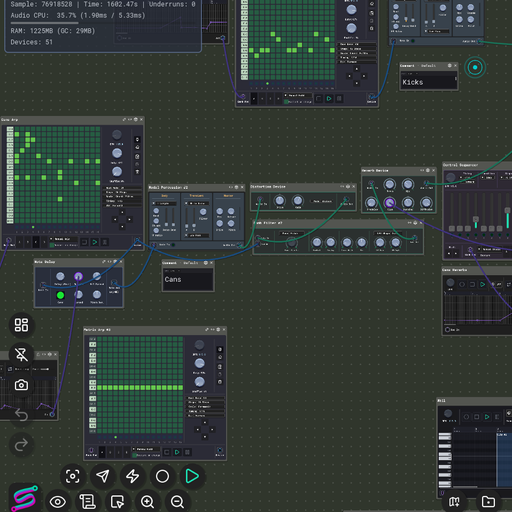
Task: Open the device grid menu icon
Action: (x=21, y=325)
